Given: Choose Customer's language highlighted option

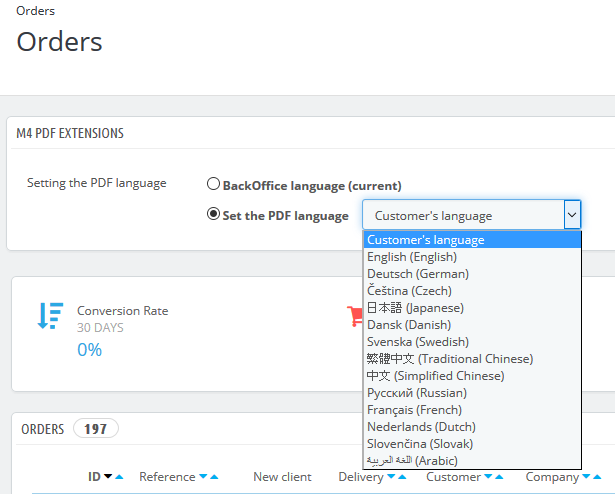Looking at the screenshot, I should click(x=472, y=240).
